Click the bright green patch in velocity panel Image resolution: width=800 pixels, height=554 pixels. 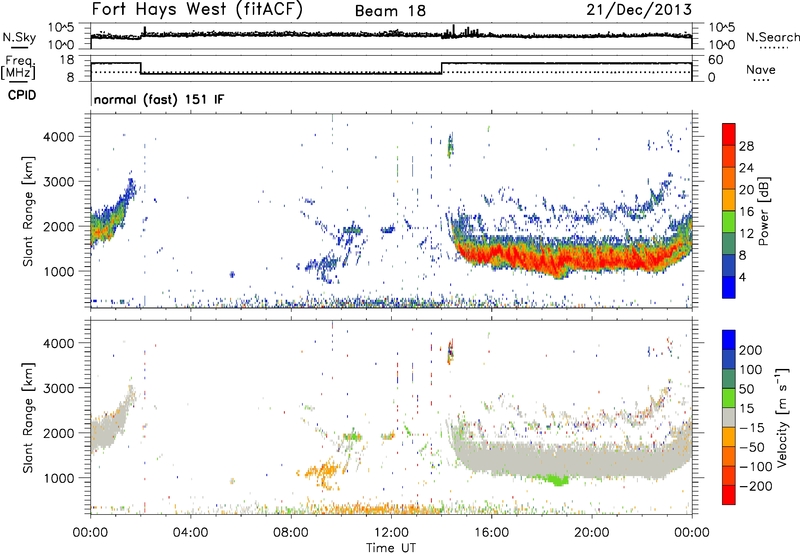(558, 480)
